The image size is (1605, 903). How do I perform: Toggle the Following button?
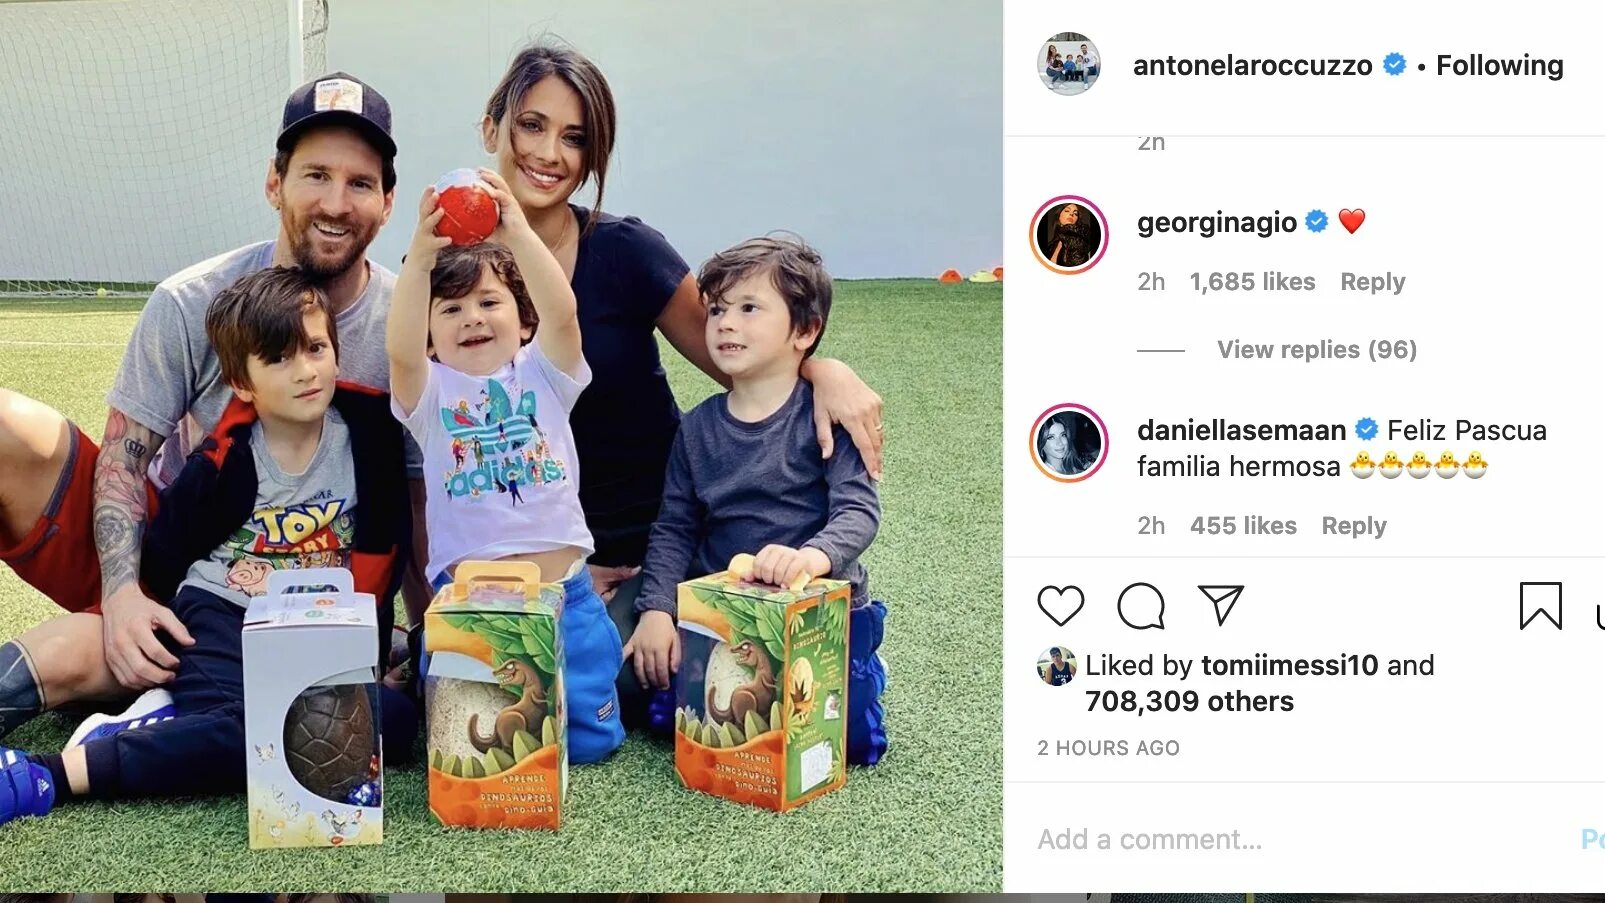point(1499,66)
